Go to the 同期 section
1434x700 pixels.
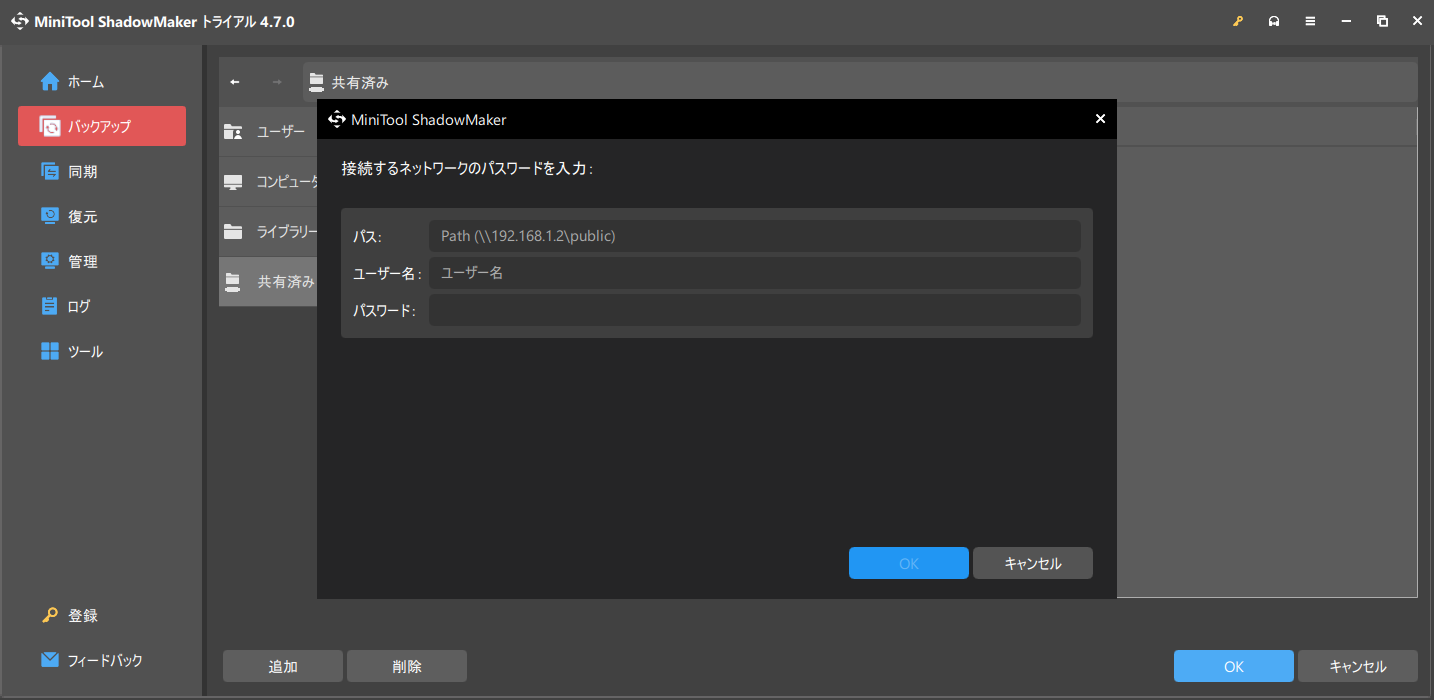[x=102, y=172]
